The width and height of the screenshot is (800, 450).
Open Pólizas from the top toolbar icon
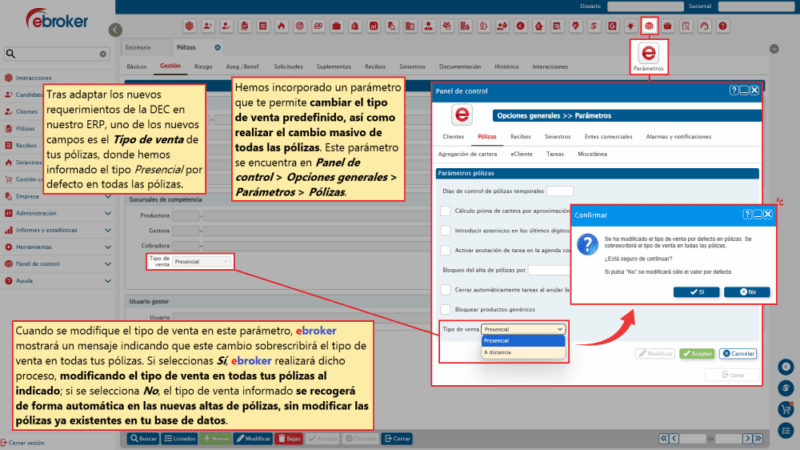[244, 26]
